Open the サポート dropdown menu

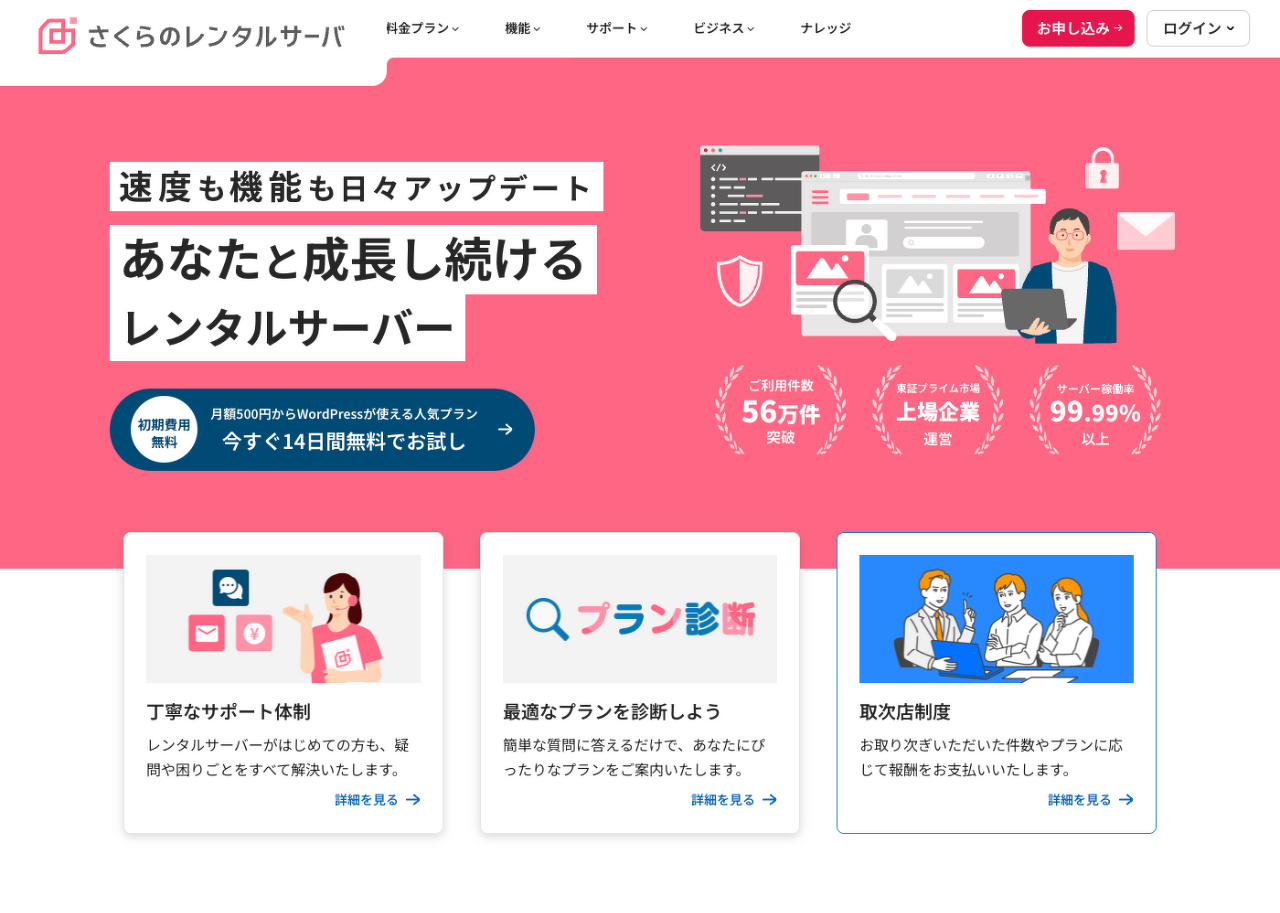pos(617,28)
